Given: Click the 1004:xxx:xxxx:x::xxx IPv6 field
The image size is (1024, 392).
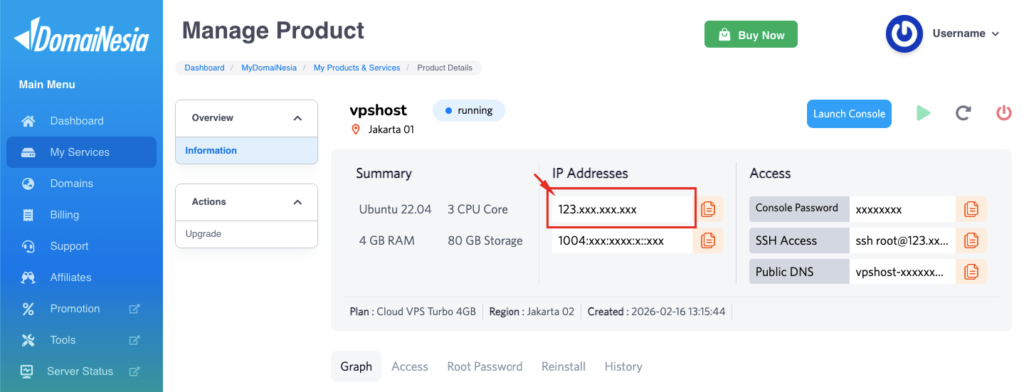Looking at the screenshot, I should click(622, 240).
